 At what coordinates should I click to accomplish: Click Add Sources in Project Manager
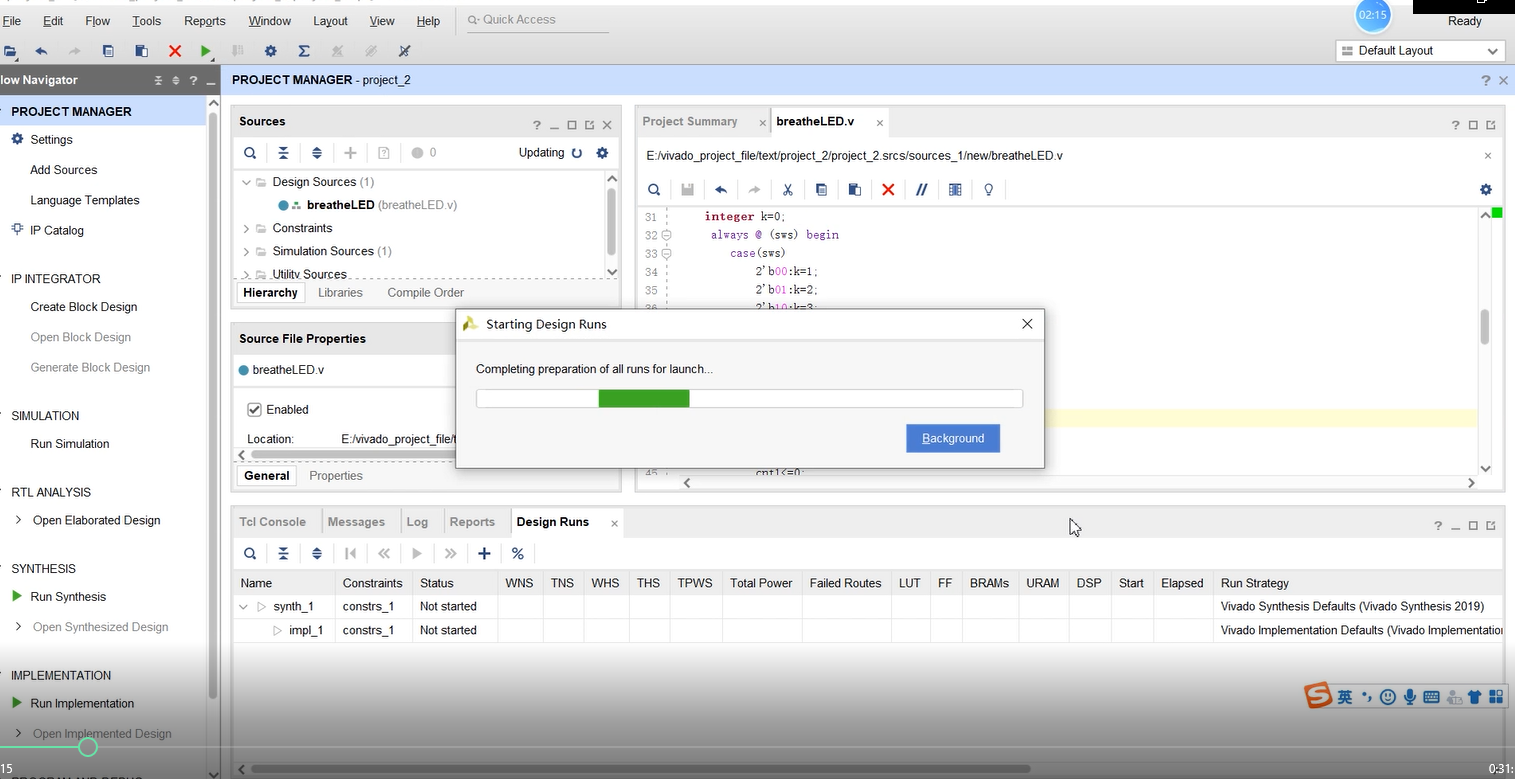click(63, 170)
